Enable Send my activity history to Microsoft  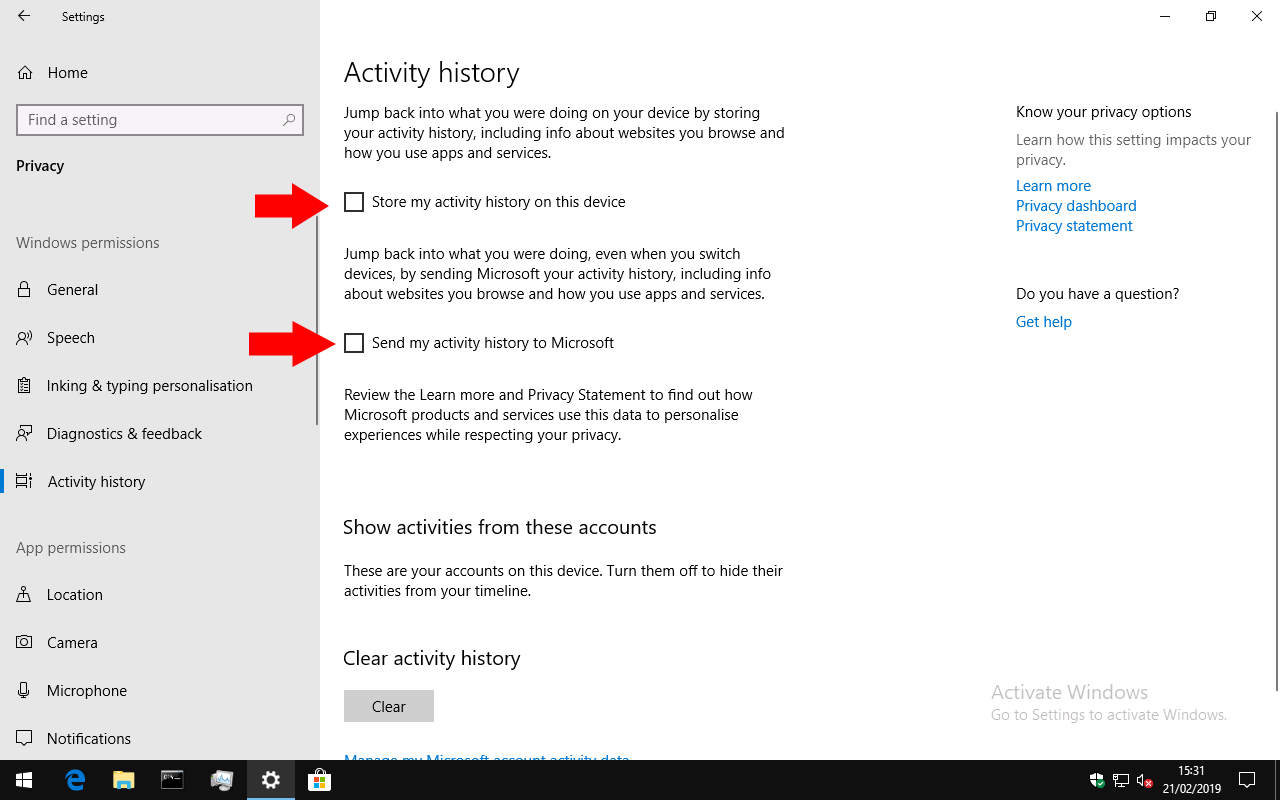354,343
